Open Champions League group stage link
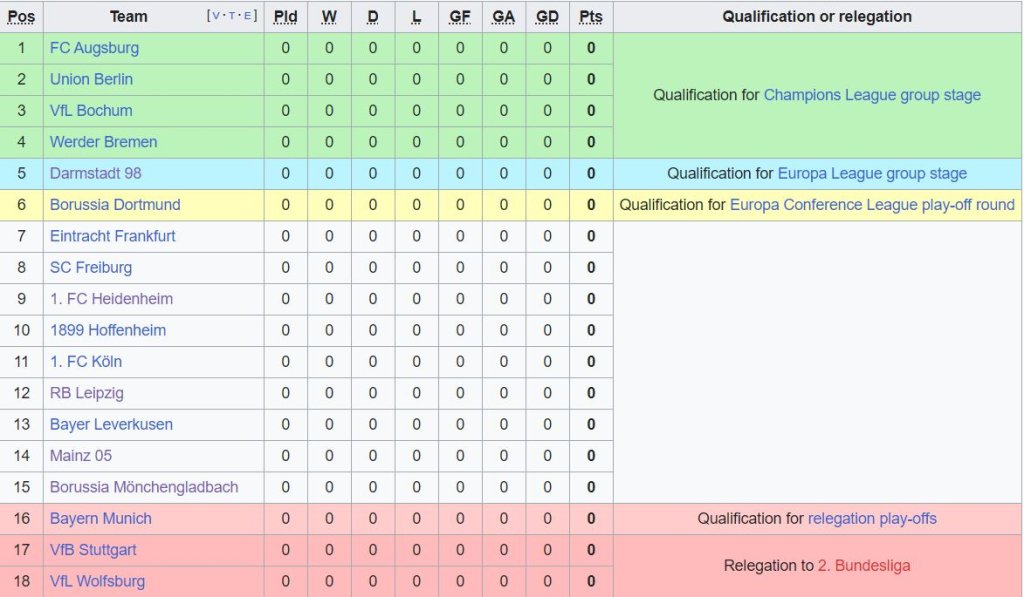 pyautogui.click(x=872, y=95)
